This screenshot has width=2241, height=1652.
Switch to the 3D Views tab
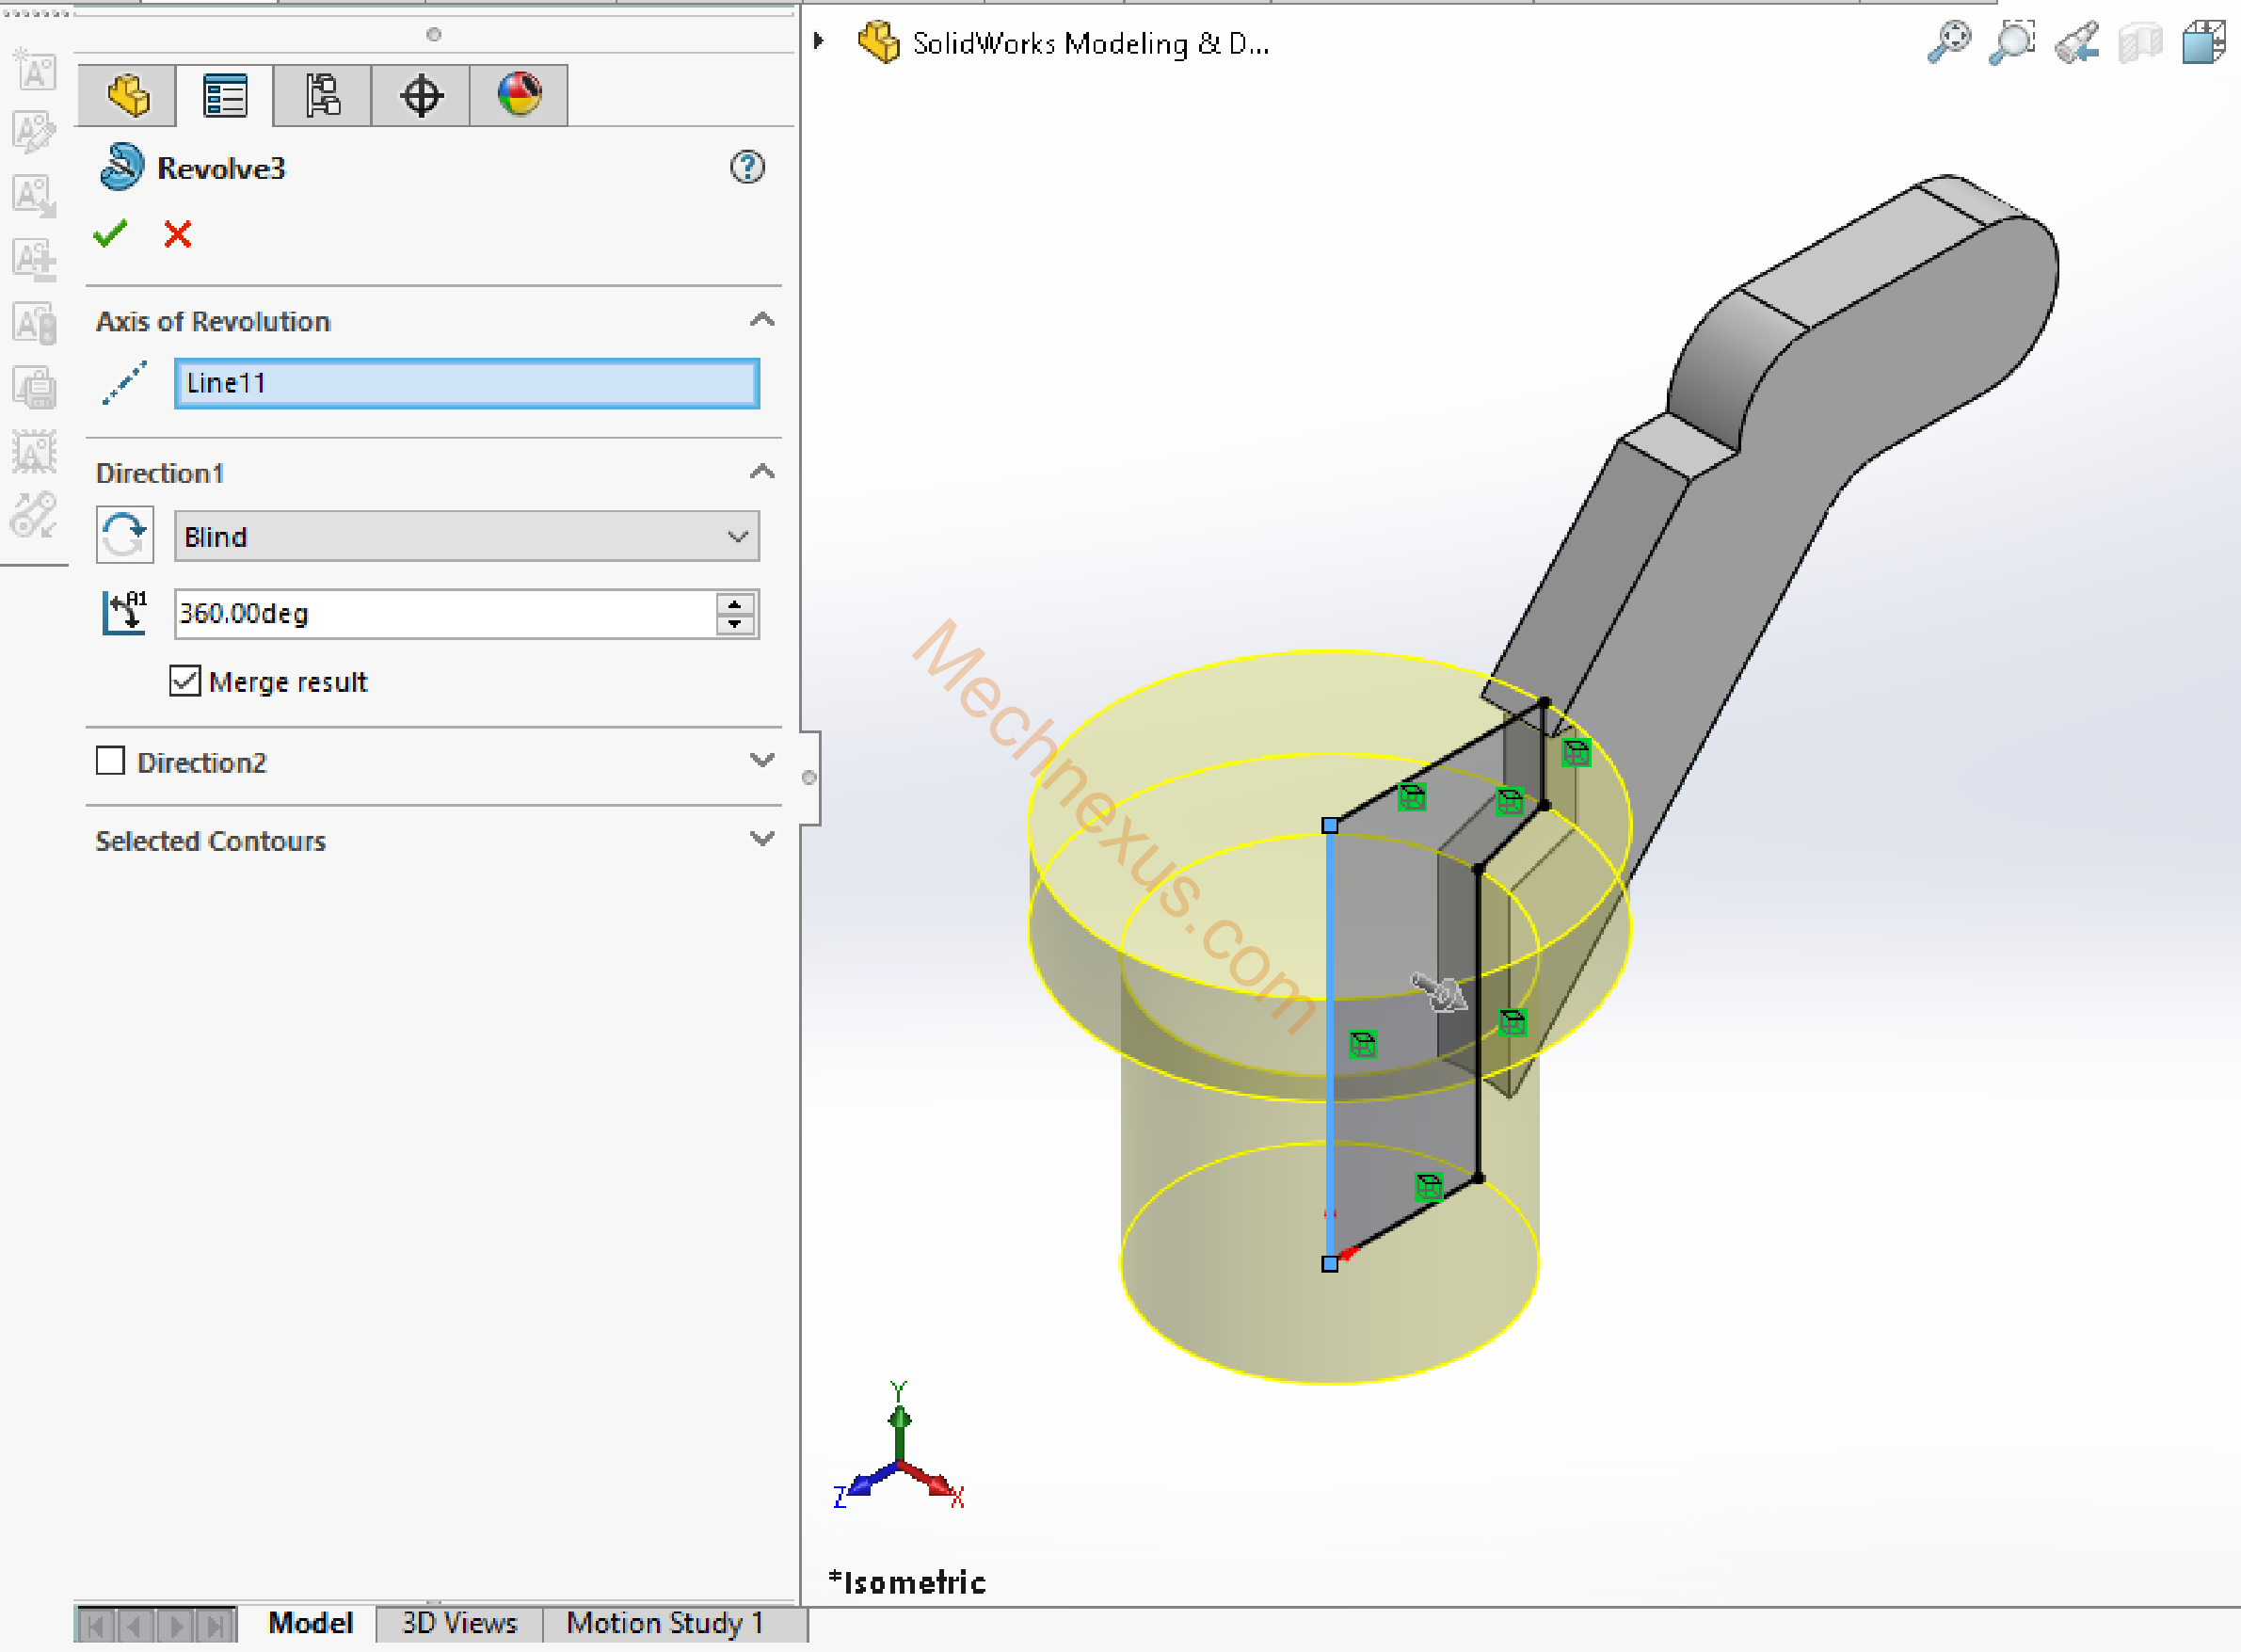coord(459,1622)
